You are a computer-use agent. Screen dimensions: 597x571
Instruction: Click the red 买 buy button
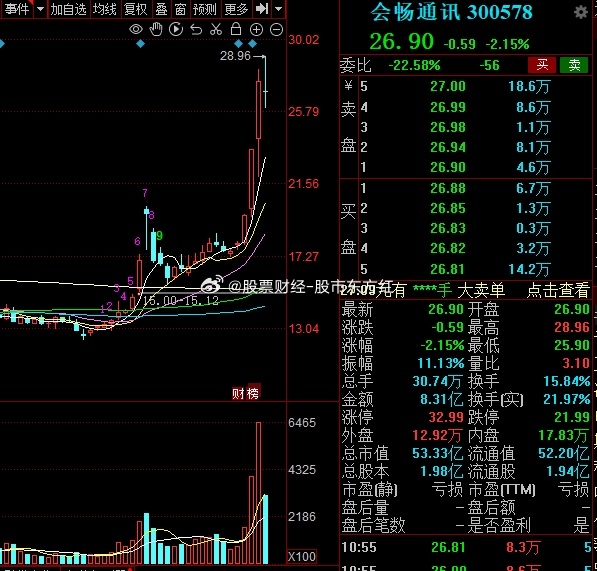coord(542,65)
